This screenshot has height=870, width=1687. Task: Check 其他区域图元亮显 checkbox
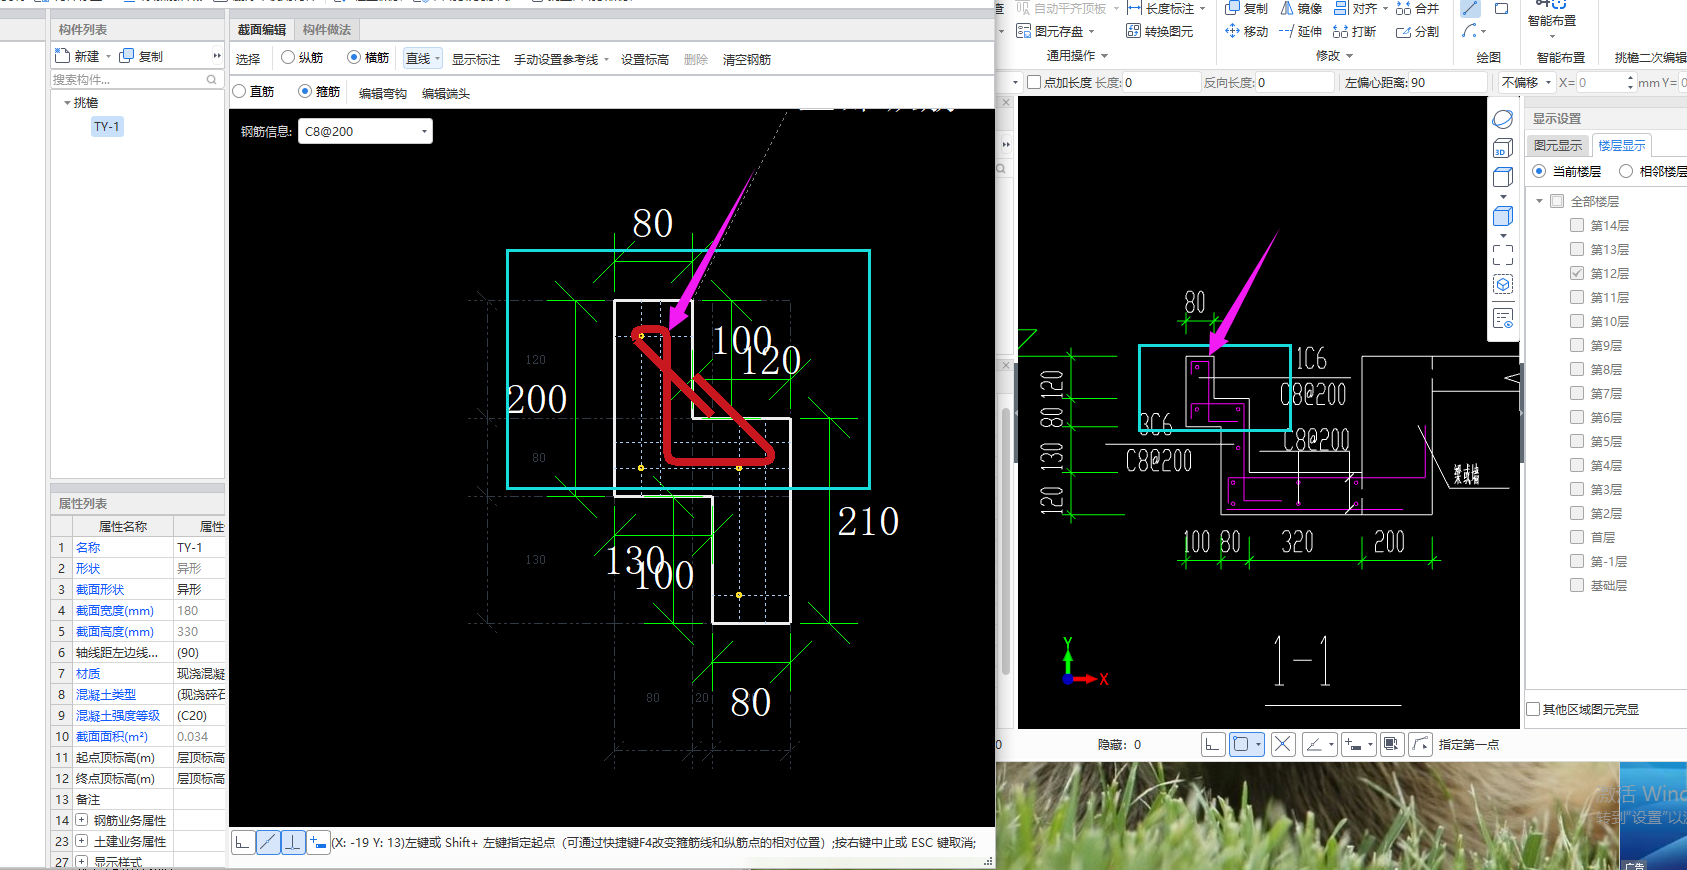[1533, 709]
